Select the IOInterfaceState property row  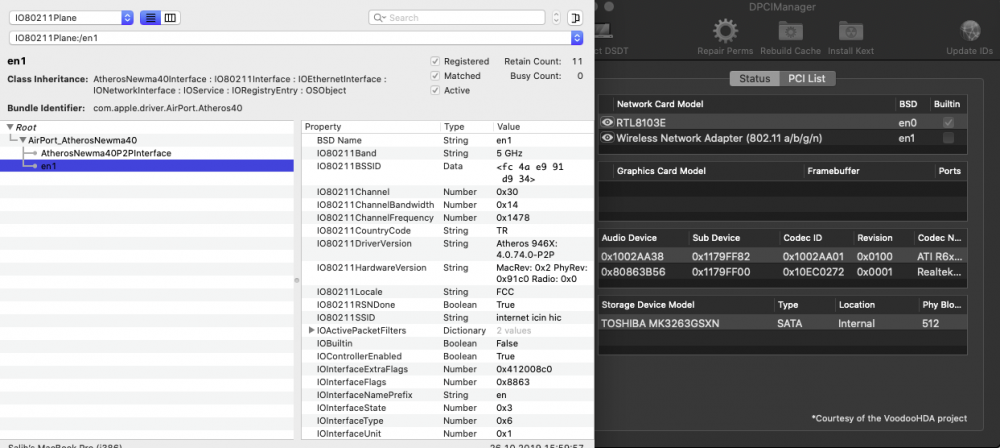tap(447, 408)
